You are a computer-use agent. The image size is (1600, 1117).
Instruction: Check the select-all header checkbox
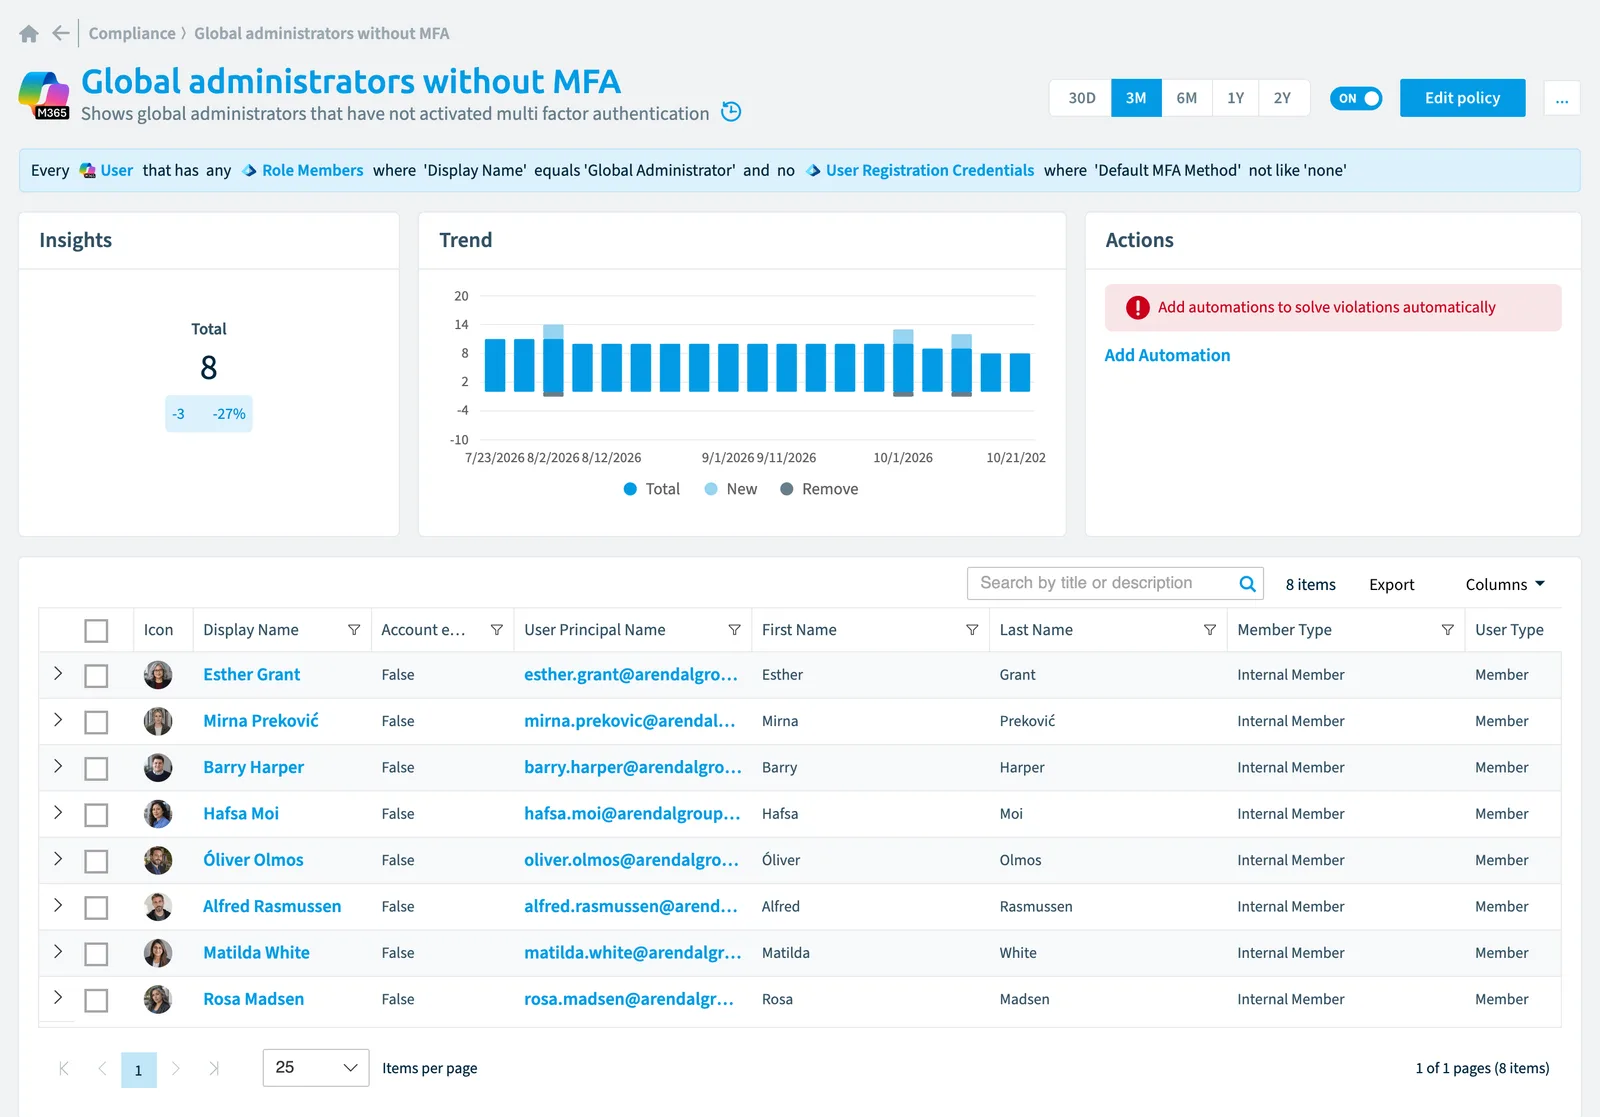click(96, 631)
